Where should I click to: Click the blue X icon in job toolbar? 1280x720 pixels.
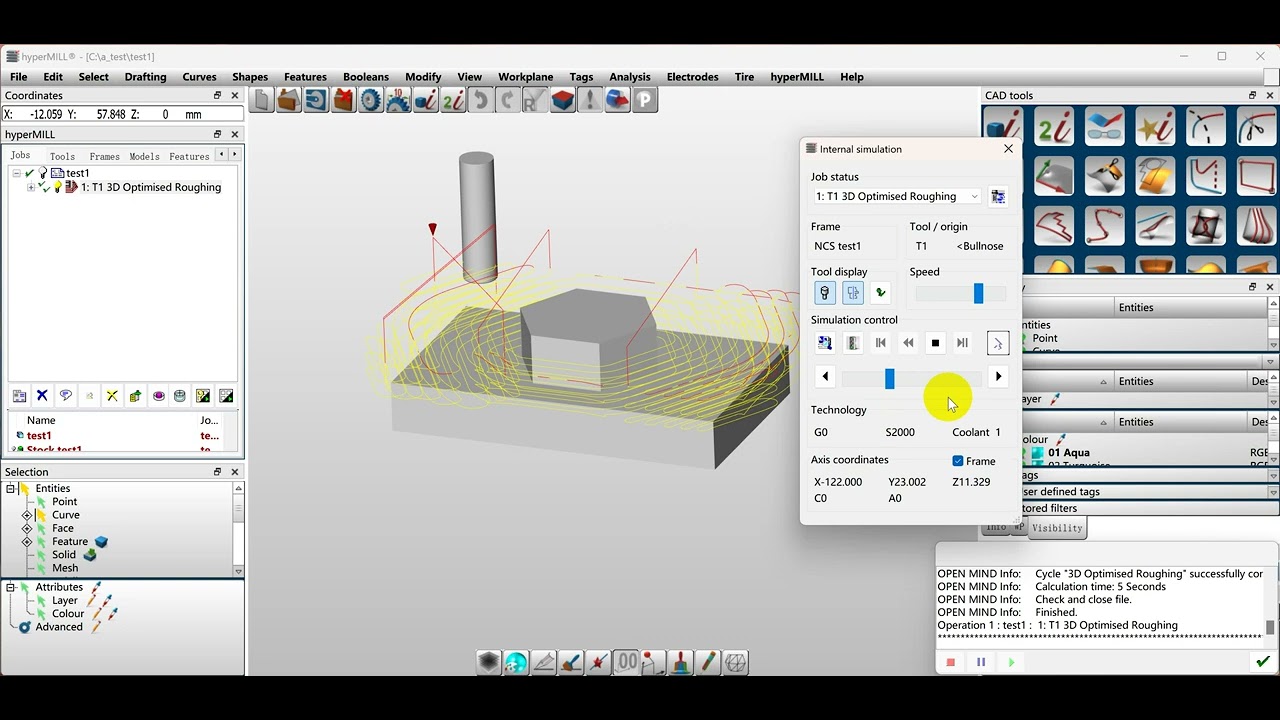(x=42, y=396)
